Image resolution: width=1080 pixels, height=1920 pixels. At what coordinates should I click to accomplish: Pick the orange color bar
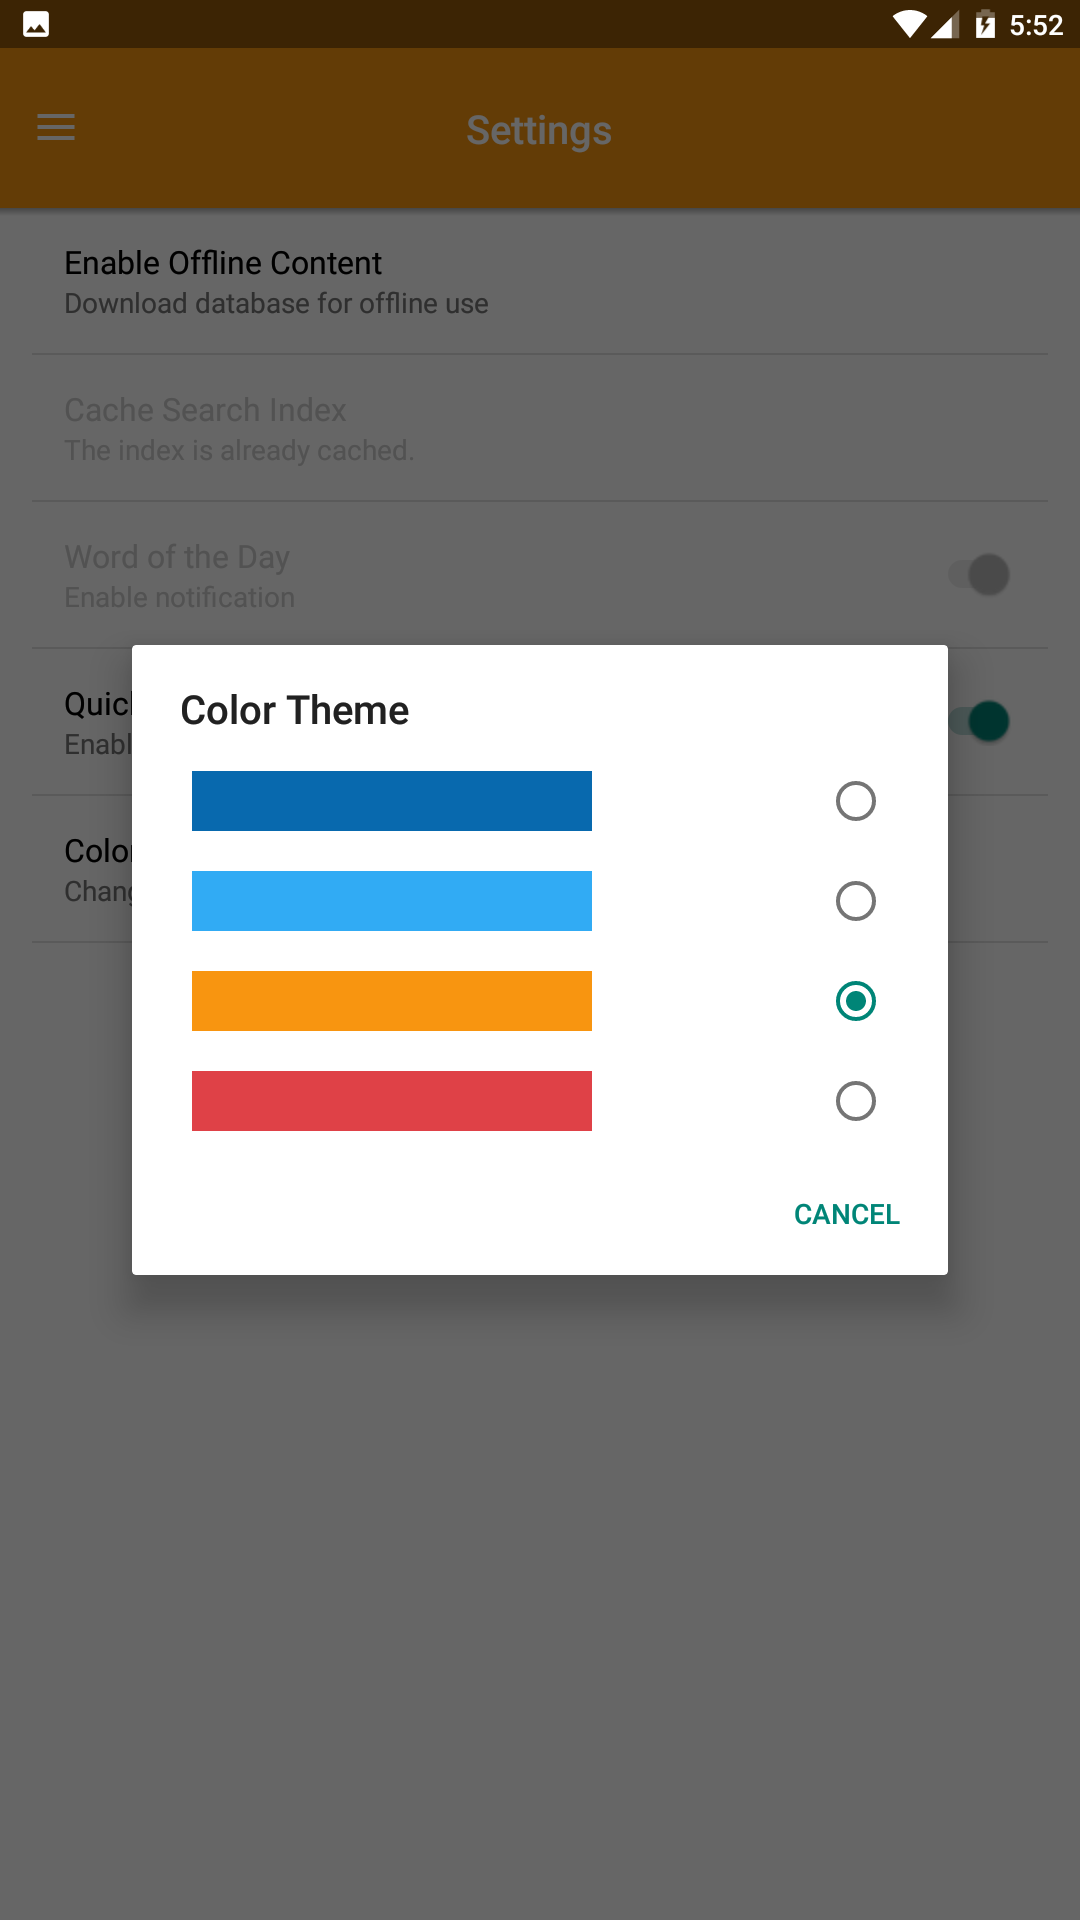coord(392,1001)
